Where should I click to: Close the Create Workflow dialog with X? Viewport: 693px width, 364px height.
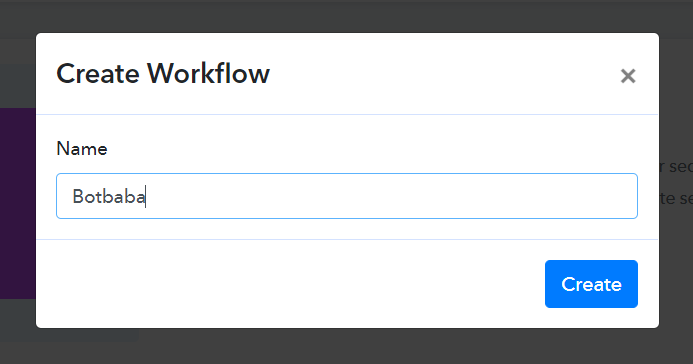coord(628,76)
